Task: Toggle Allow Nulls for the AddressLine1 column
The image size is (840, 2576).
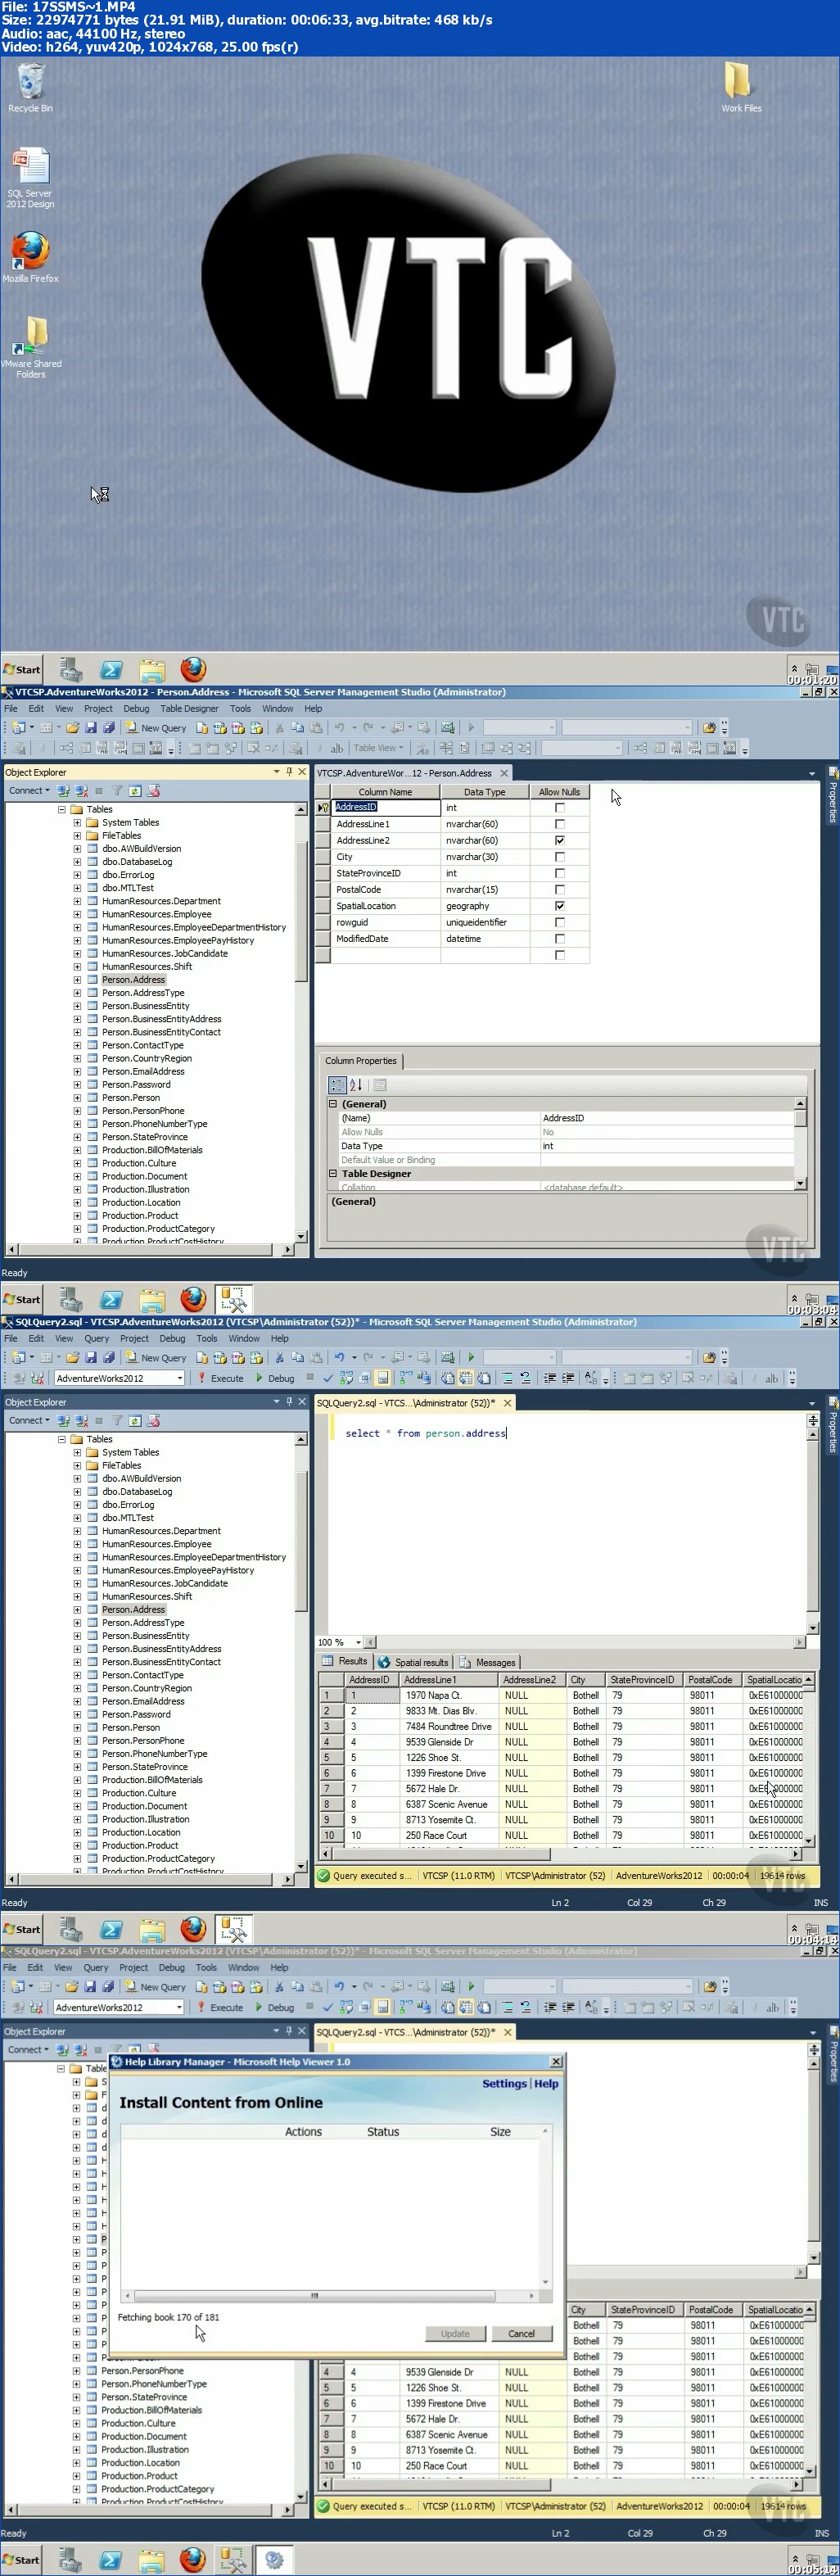Action: pos(560,824)
